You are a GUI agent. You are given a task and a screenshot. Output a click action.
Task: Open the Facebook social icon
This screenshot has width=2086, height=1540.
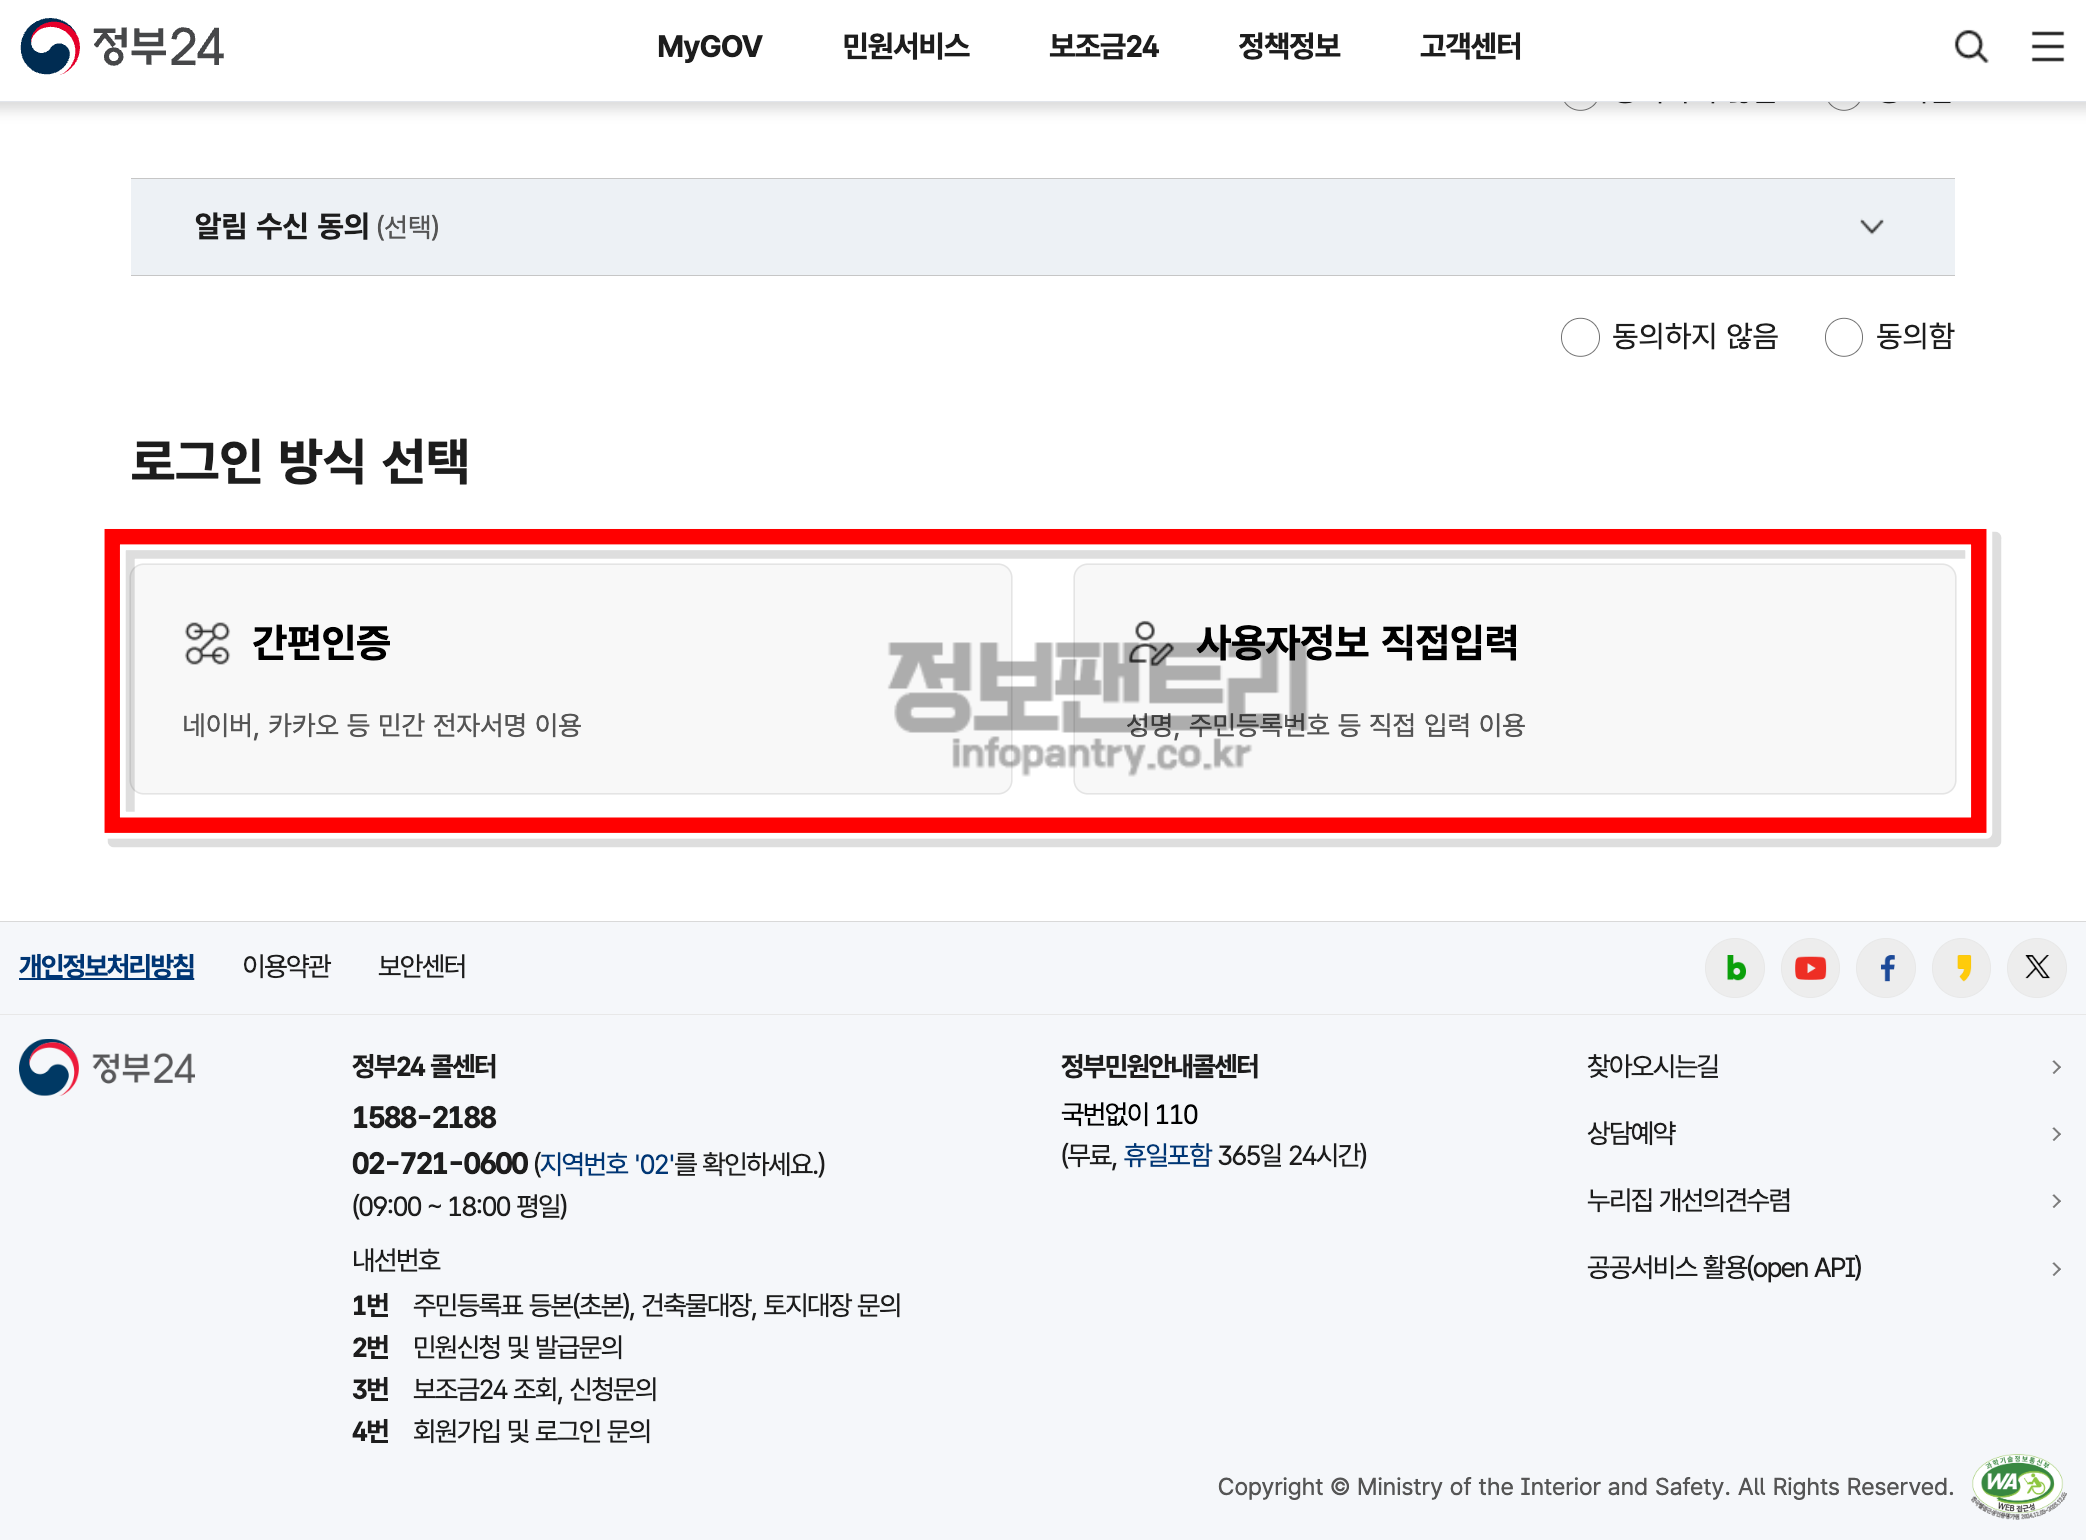(1886, 967)
